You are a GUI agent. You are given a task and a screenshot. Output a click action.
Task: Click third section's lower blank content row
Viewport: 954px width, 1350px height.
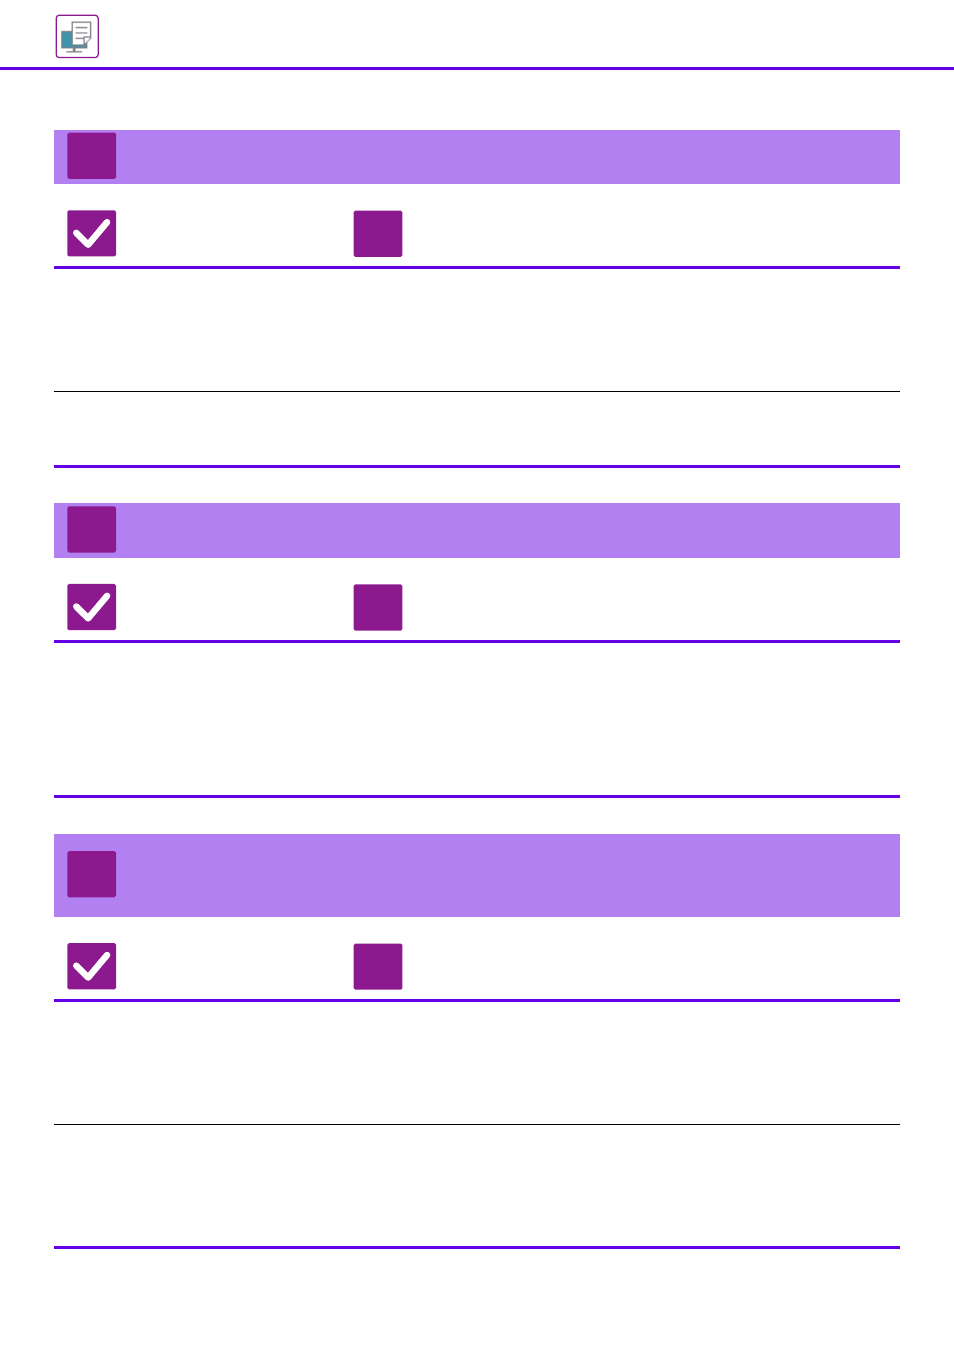477,1186
